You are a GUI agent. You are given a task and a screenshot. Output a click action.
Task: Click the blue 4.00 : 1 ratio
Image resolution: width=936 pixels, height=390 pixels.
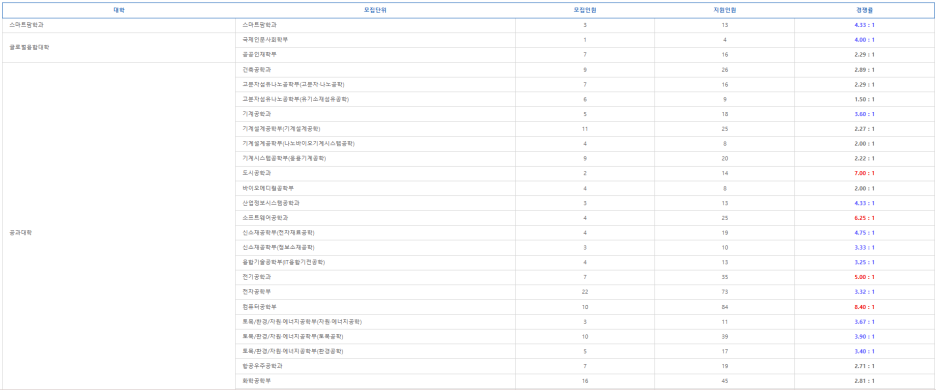(864, 40)
